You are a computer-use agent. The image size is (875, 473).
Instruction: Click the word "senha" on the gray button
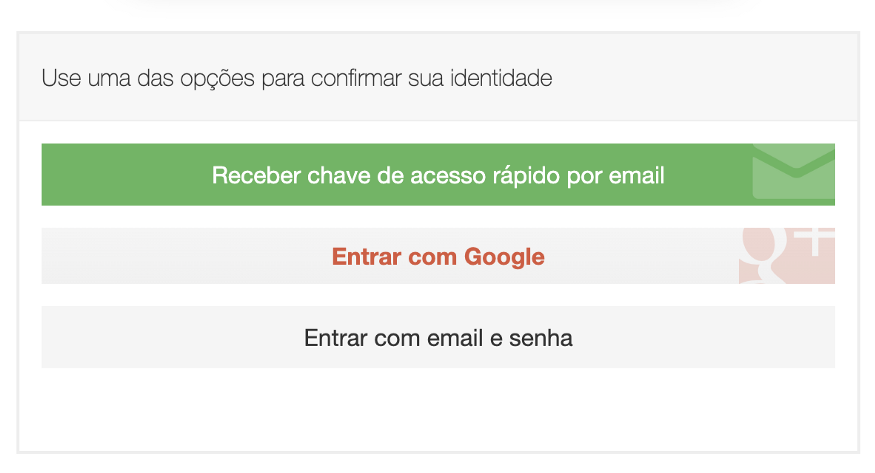[x=540, y=338]
